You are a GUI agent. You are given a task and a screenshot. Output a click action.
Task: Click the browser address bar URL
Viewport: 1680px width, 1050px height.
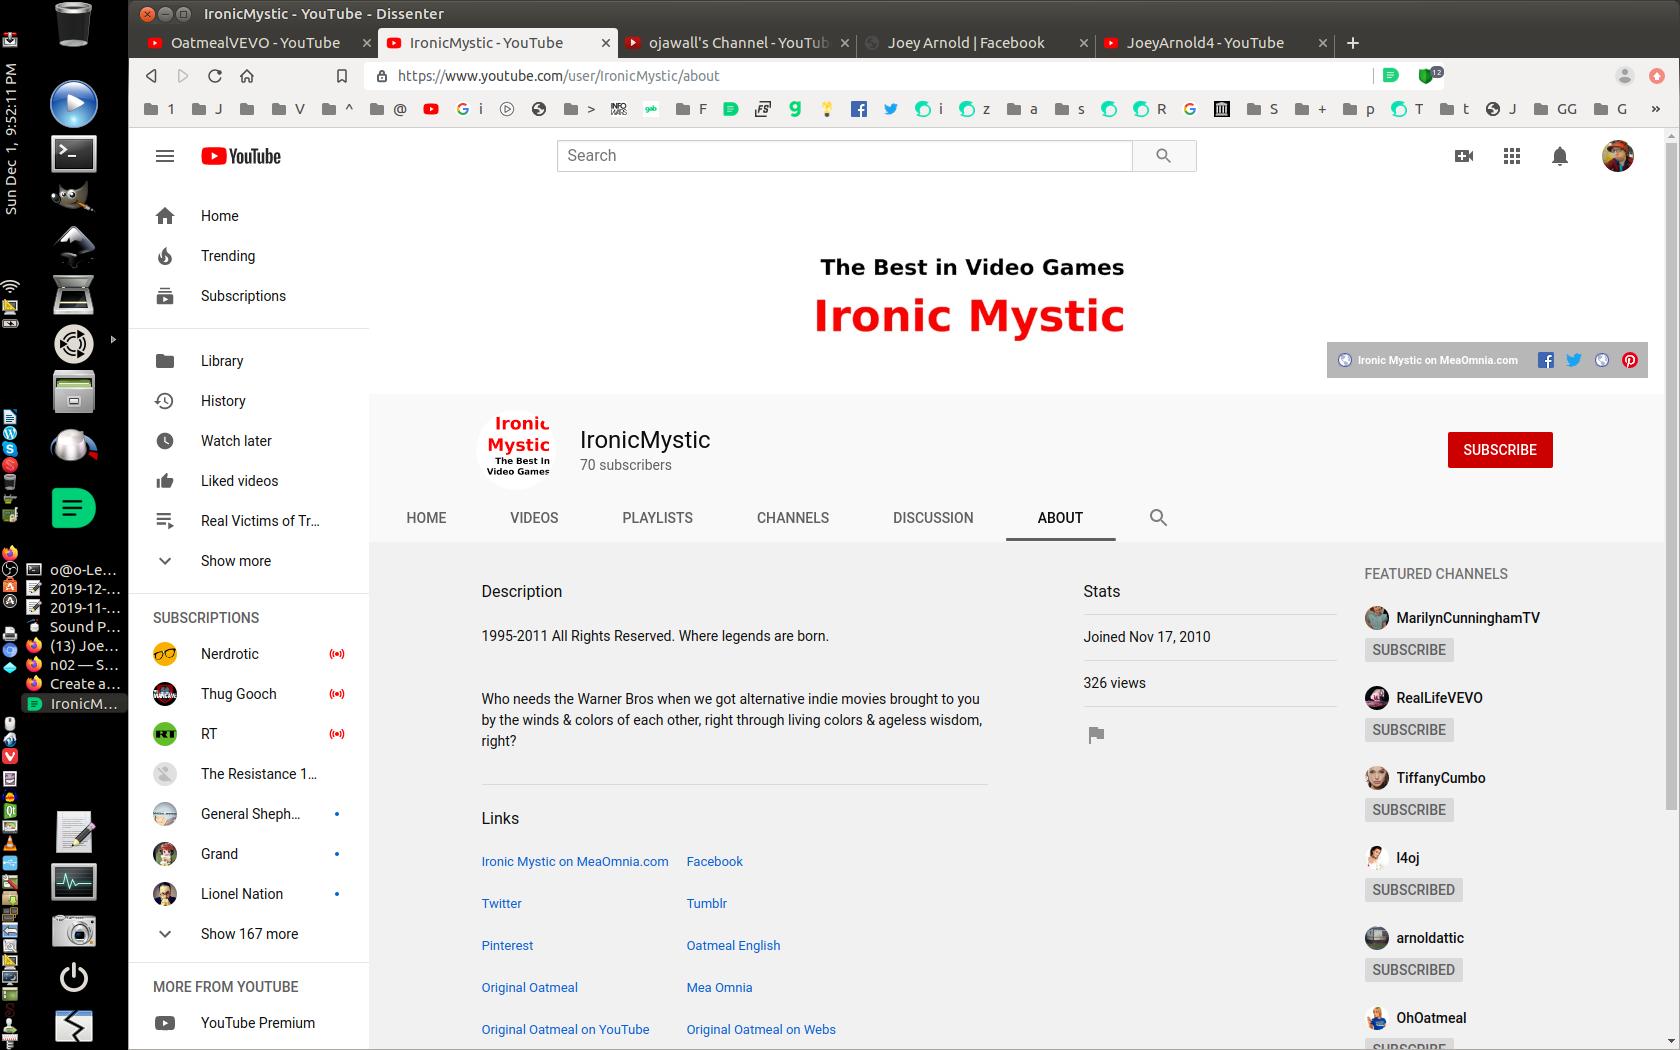tap(559, 76)
